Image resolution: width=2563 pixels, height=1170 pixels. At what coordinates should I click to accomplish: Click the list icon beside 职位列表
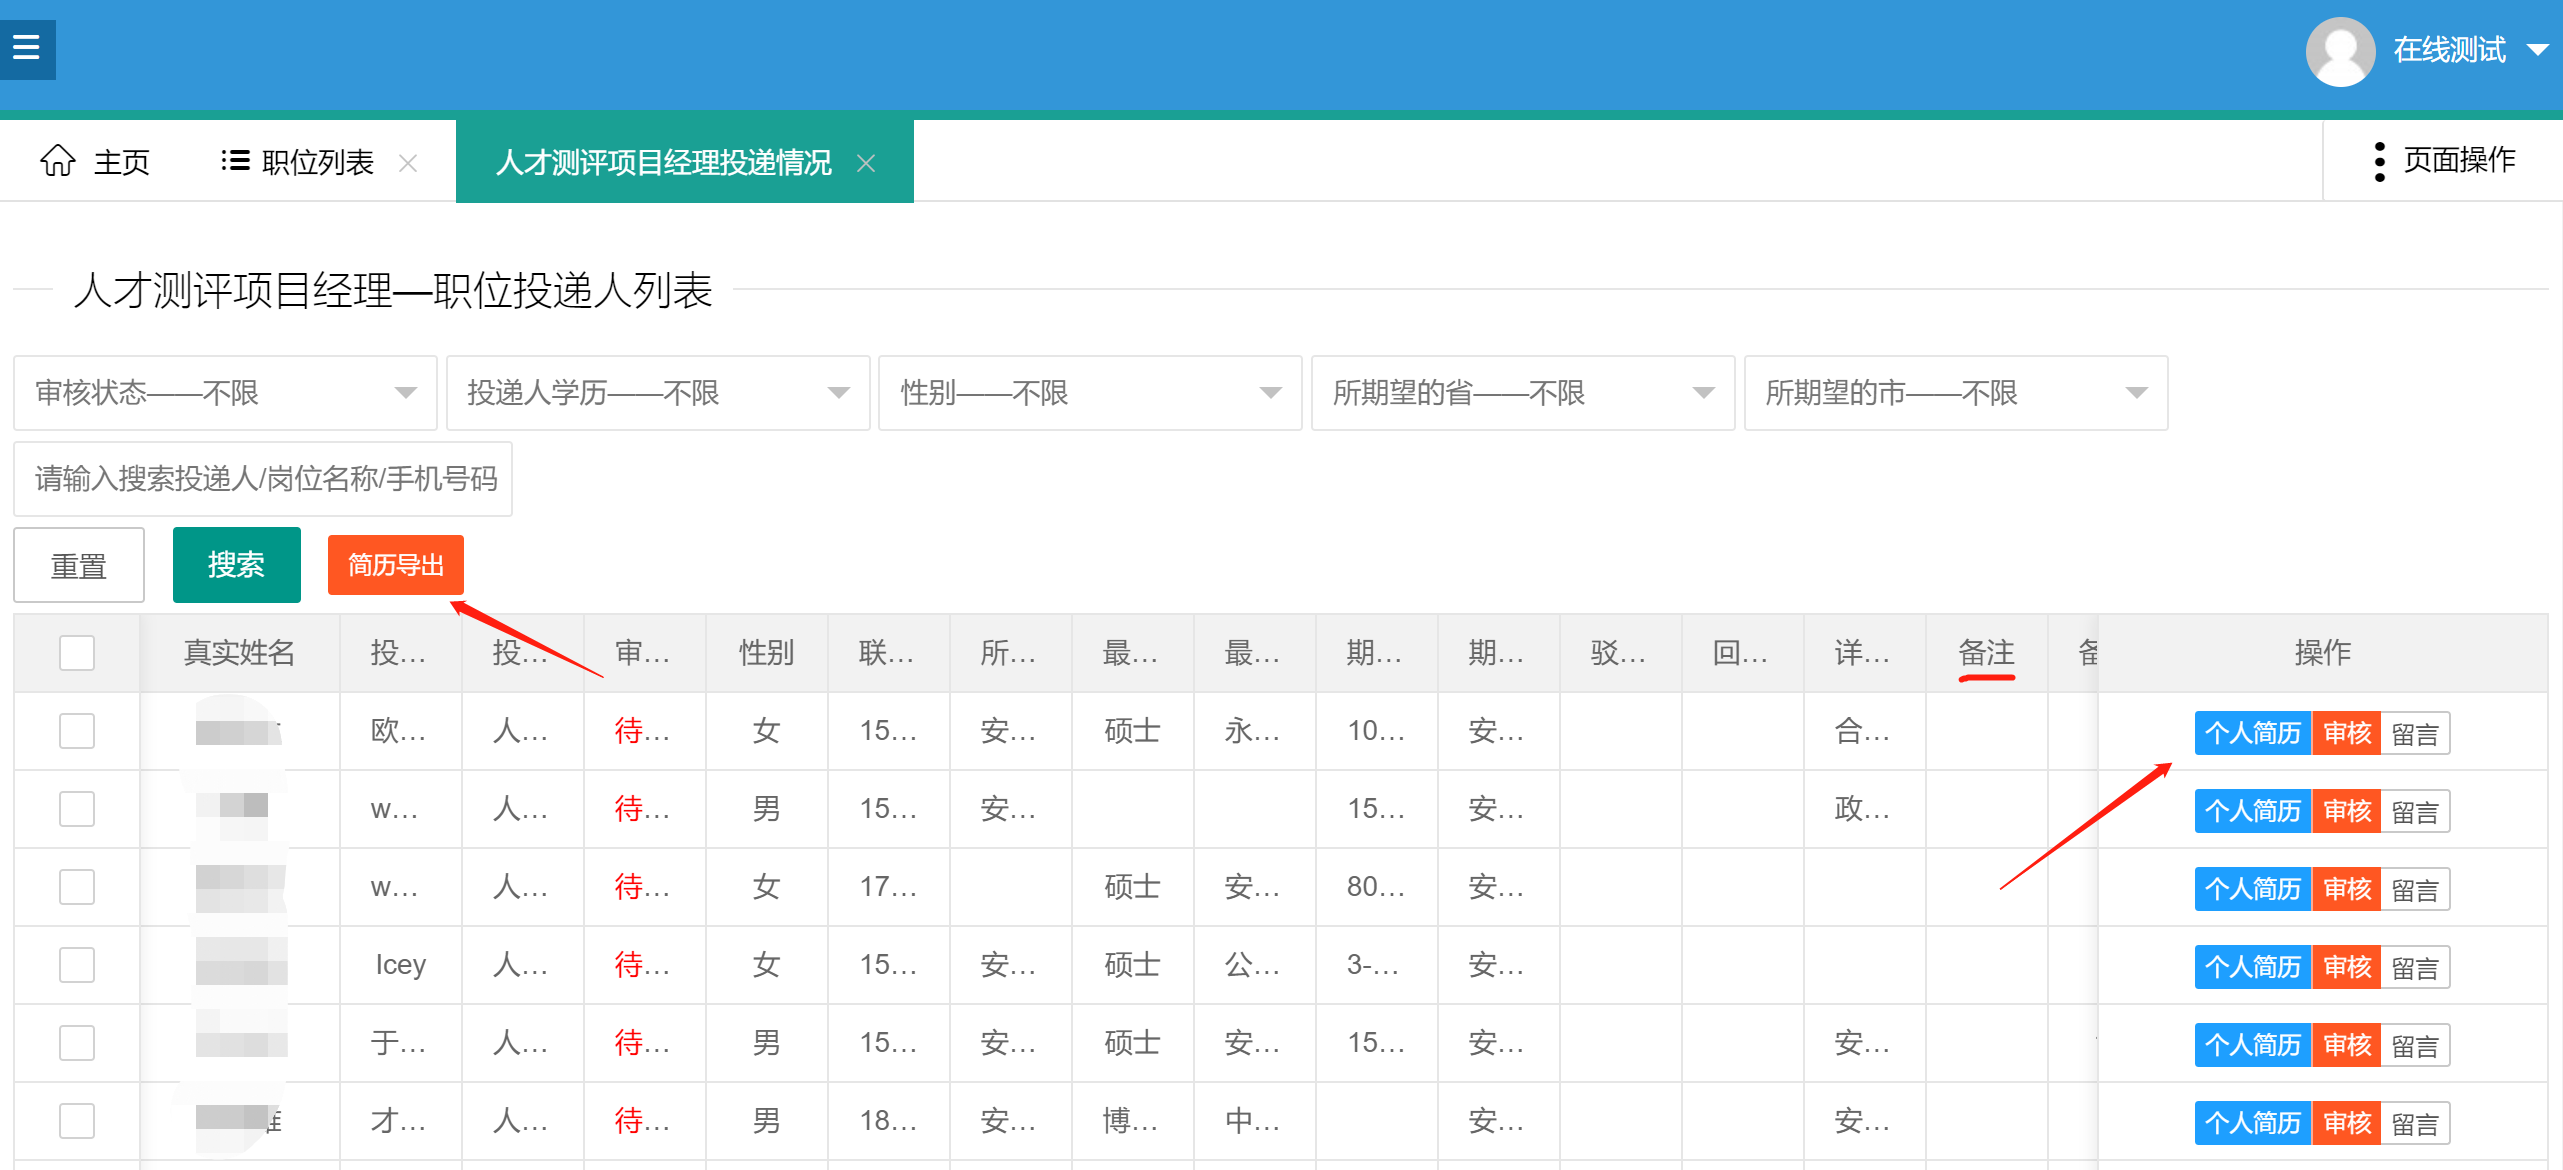[235, 160]
